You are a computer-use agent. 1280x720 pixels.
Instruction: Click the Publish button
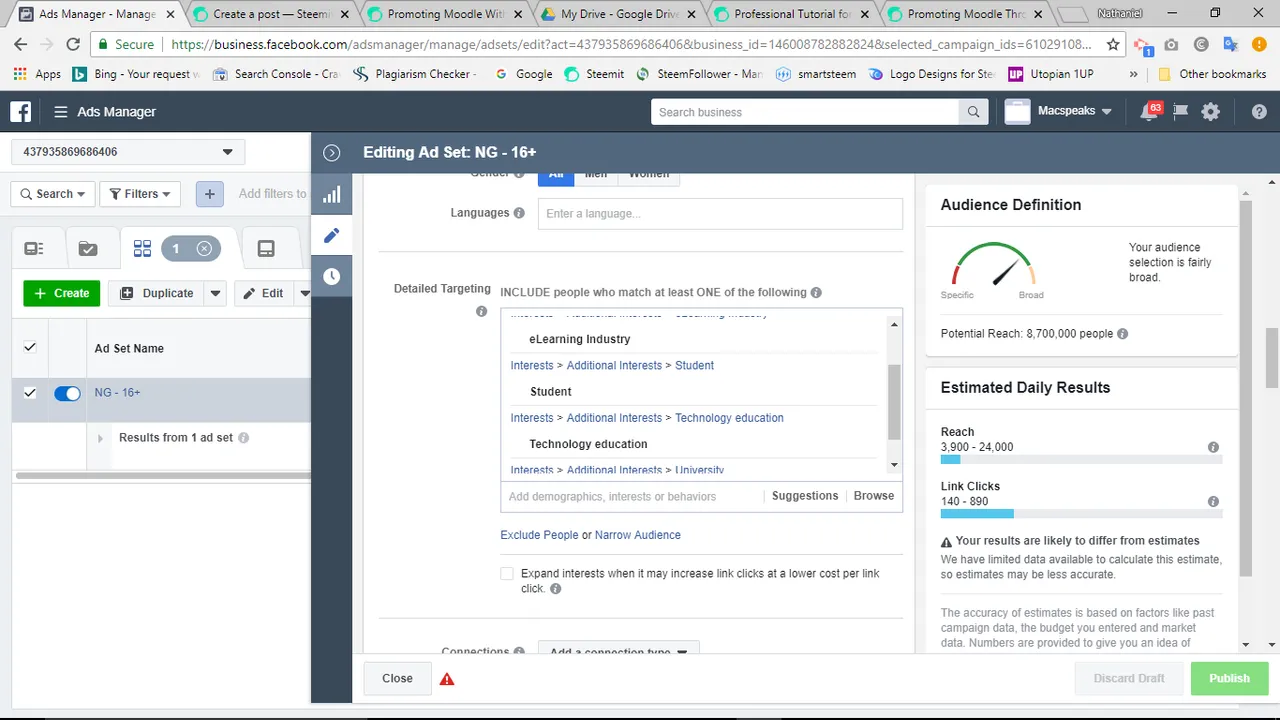click(x=1229, y=678)
